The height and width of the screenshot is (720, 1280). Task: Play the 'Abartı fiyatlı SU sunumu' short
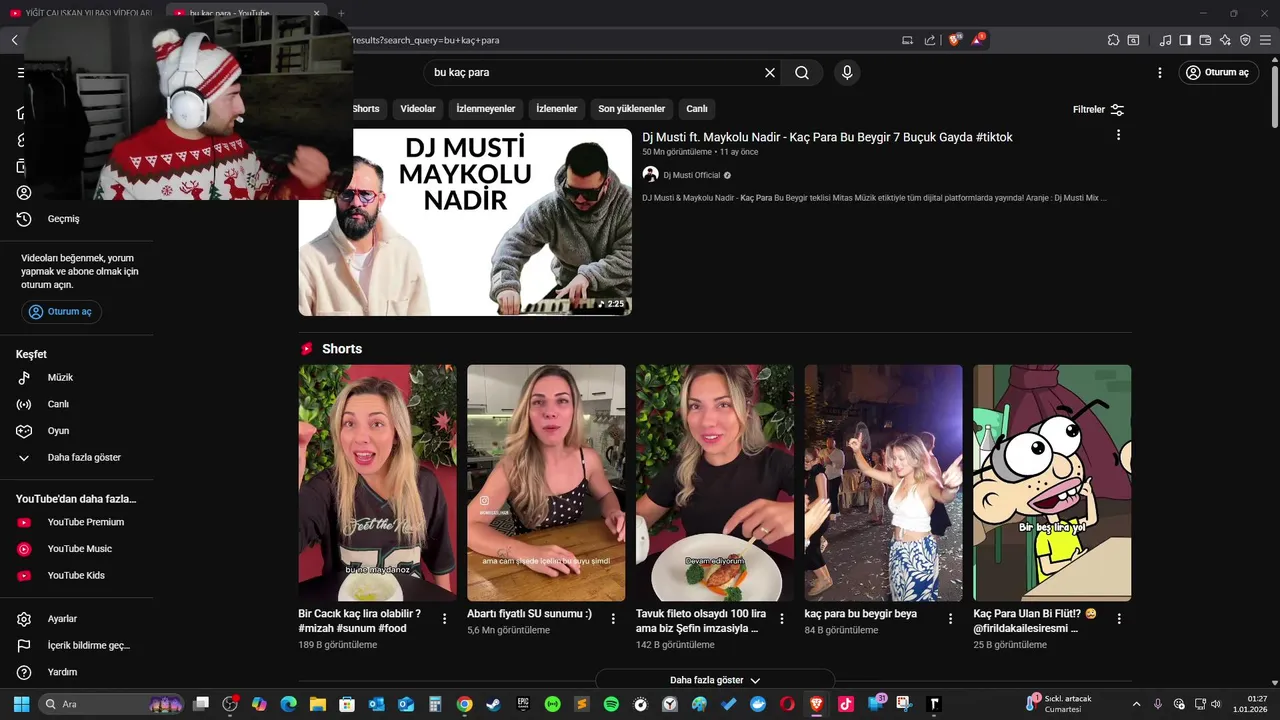(x=546, y=483)
